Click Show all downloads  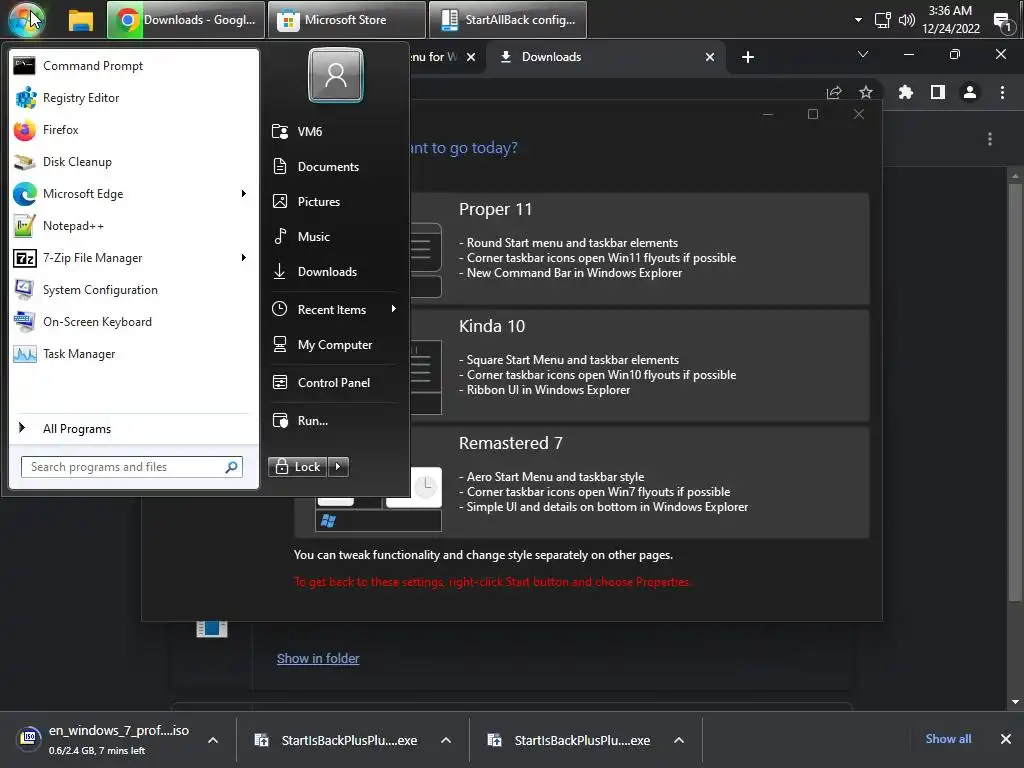click(948, 739)
